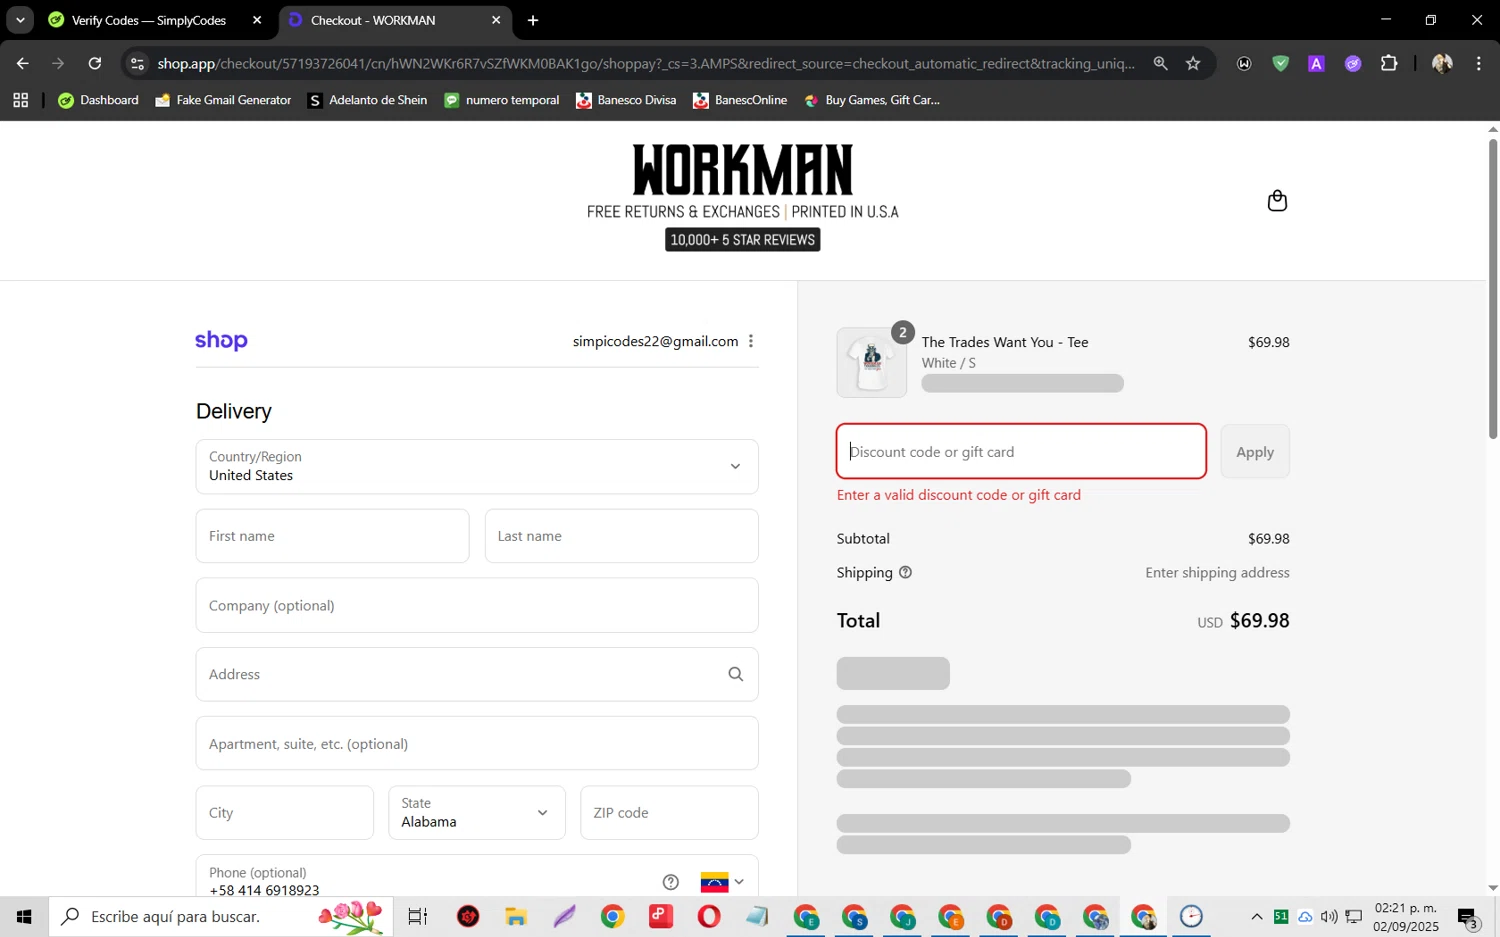Click the shop logo link
The width and height of the screenshot is (1500, 937).
pyautogui.click(x=221, y=341)
